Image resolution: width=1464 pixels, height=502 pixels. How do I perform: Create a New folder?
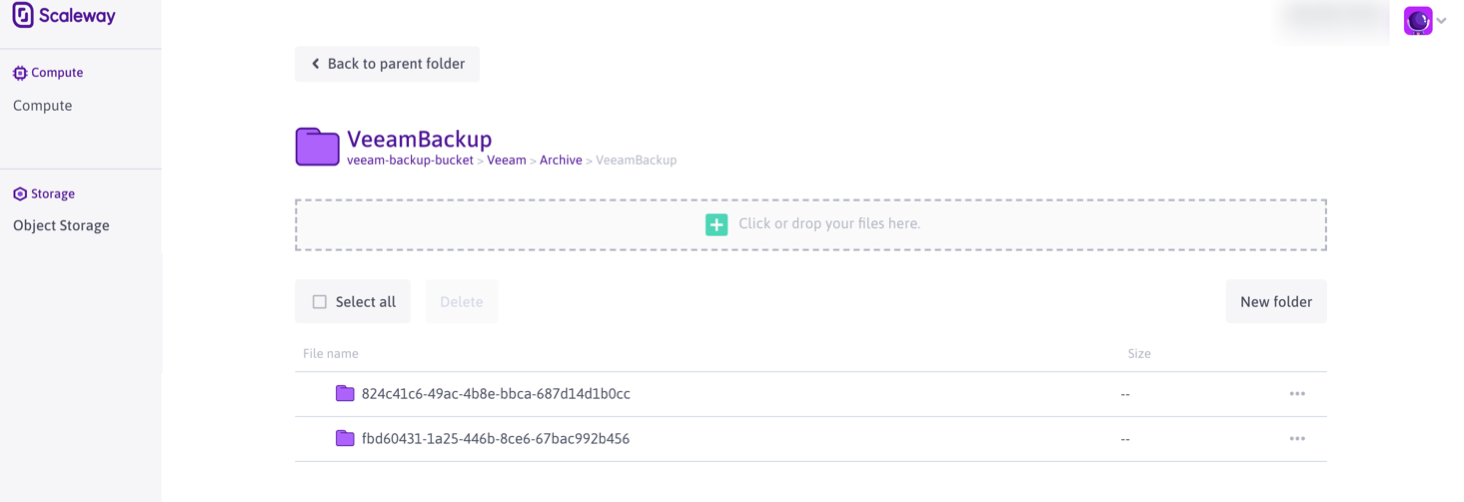pos(1275,302)
